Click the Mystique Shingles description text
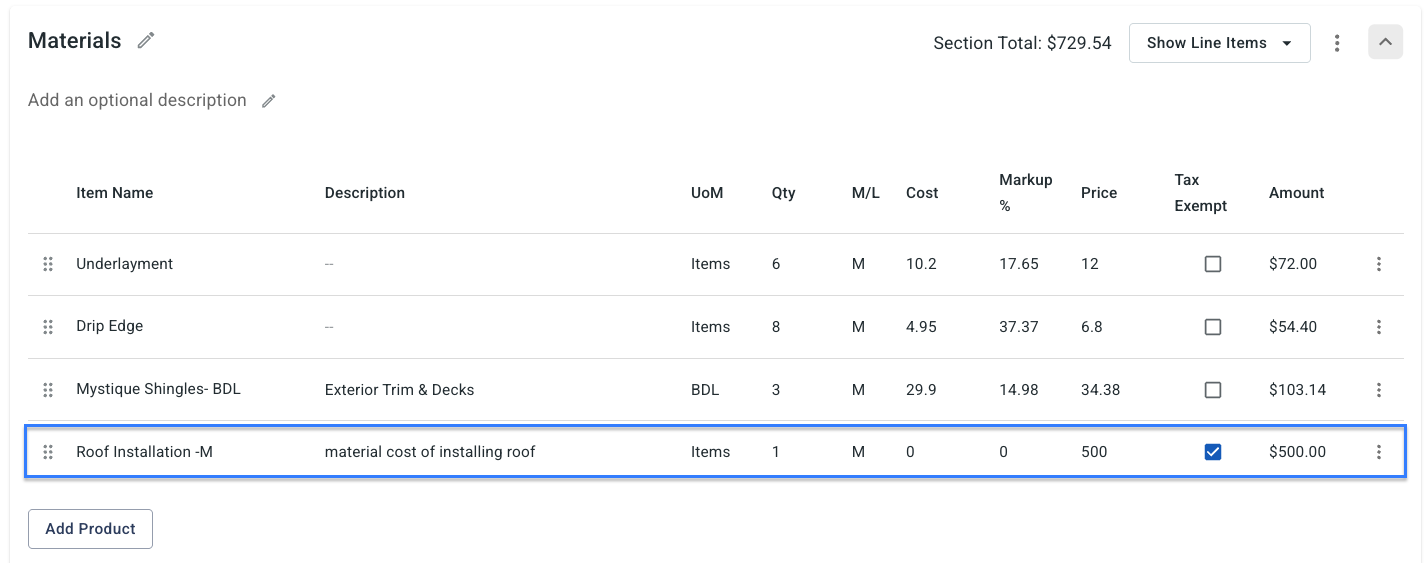The height and width of the screenshot is (563, 1428). [x=399, y=390]
